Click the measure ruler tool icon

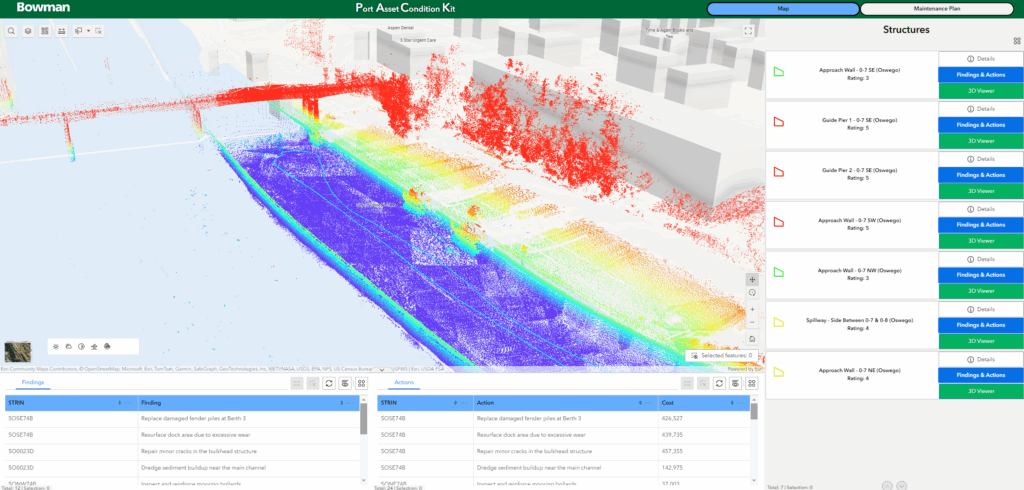pos(61,31)
